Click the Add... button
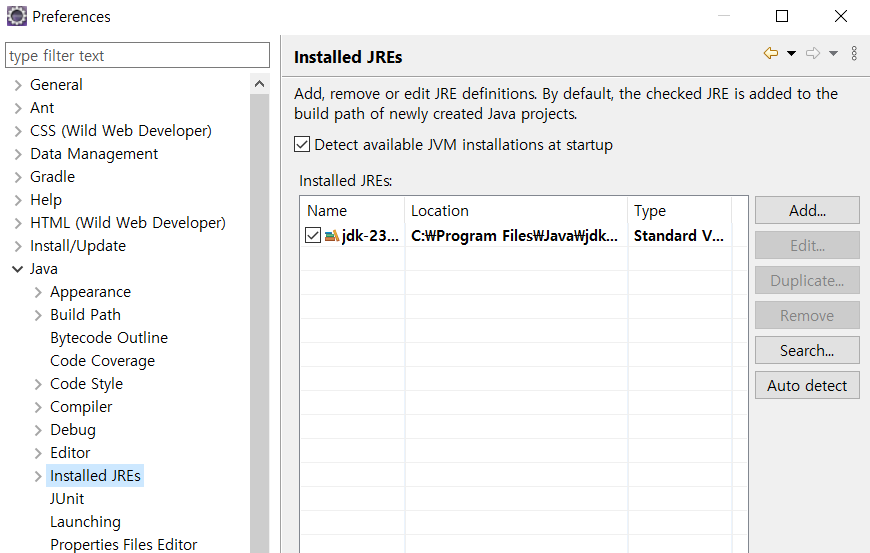This screenshot has width=870, height=553. click(807, 210)
